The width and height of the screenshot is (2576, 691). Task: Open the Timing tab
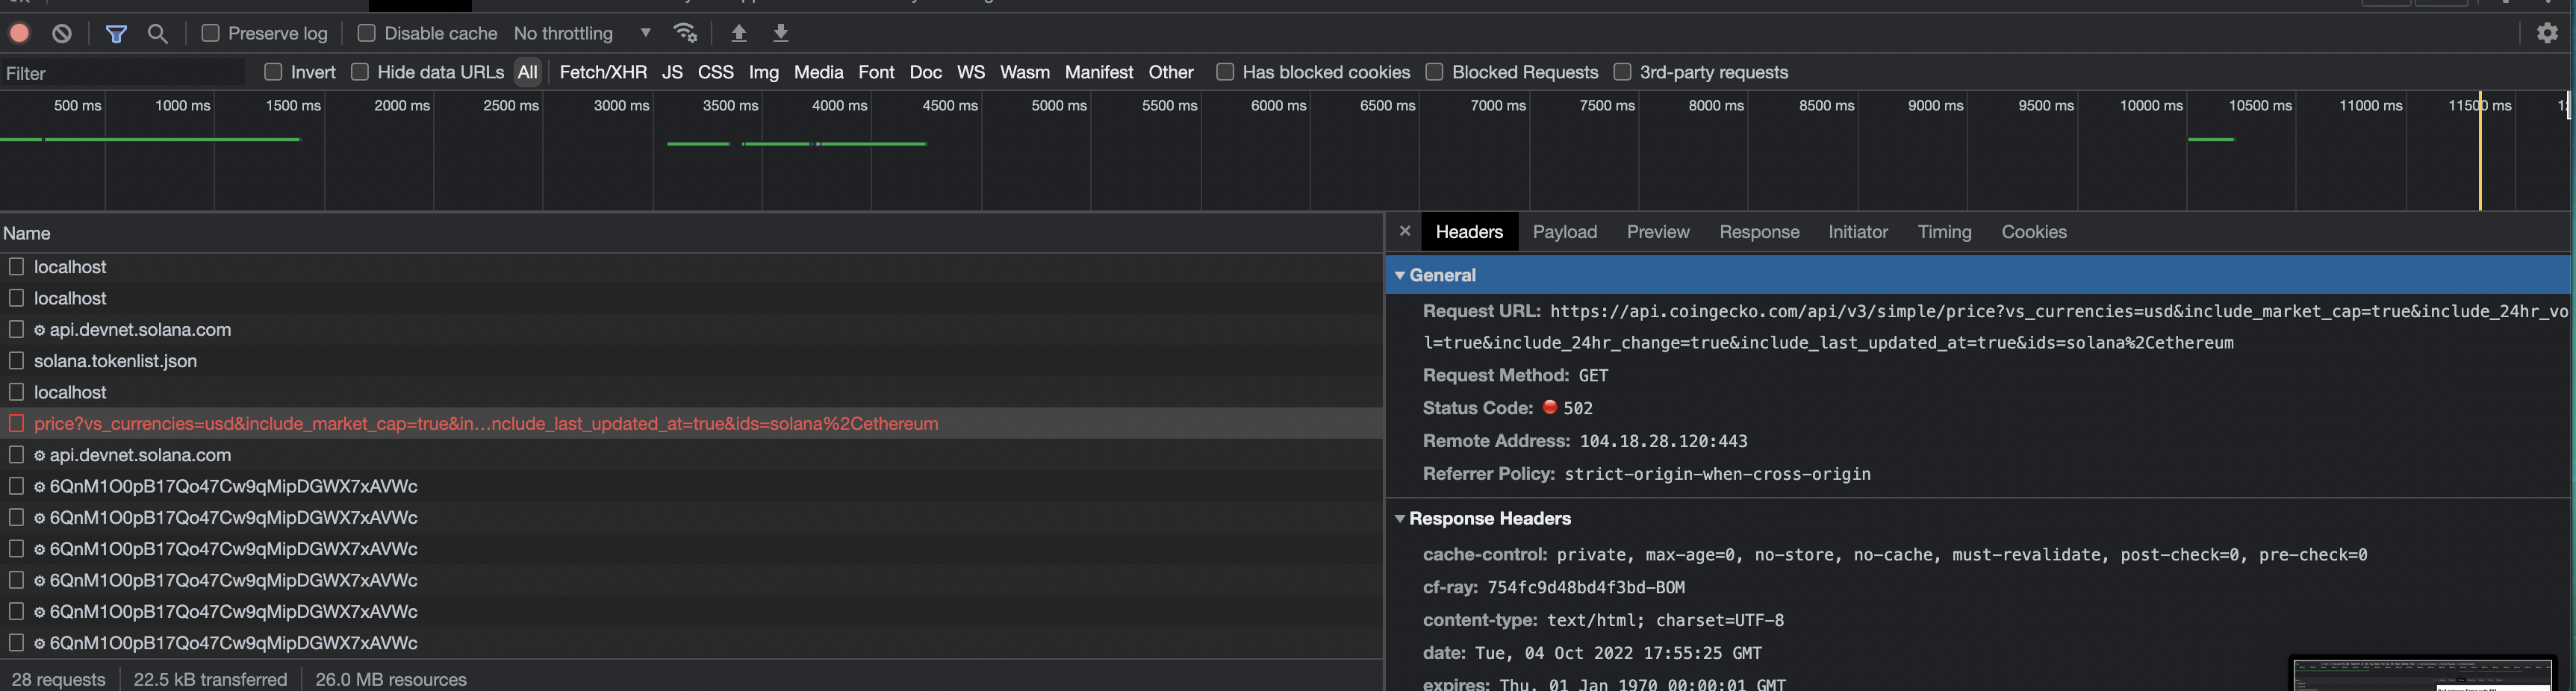pos(1944,231)
